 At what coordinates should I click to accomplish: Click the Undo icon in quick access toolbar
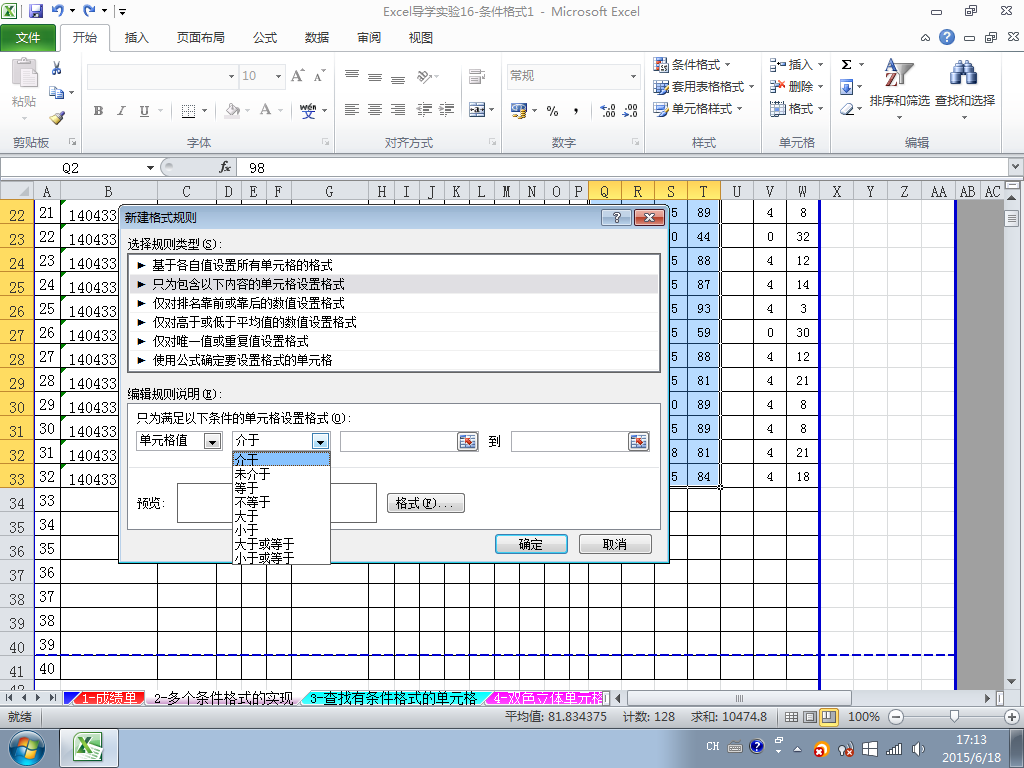pyautogui.click(x=57, y=11)
